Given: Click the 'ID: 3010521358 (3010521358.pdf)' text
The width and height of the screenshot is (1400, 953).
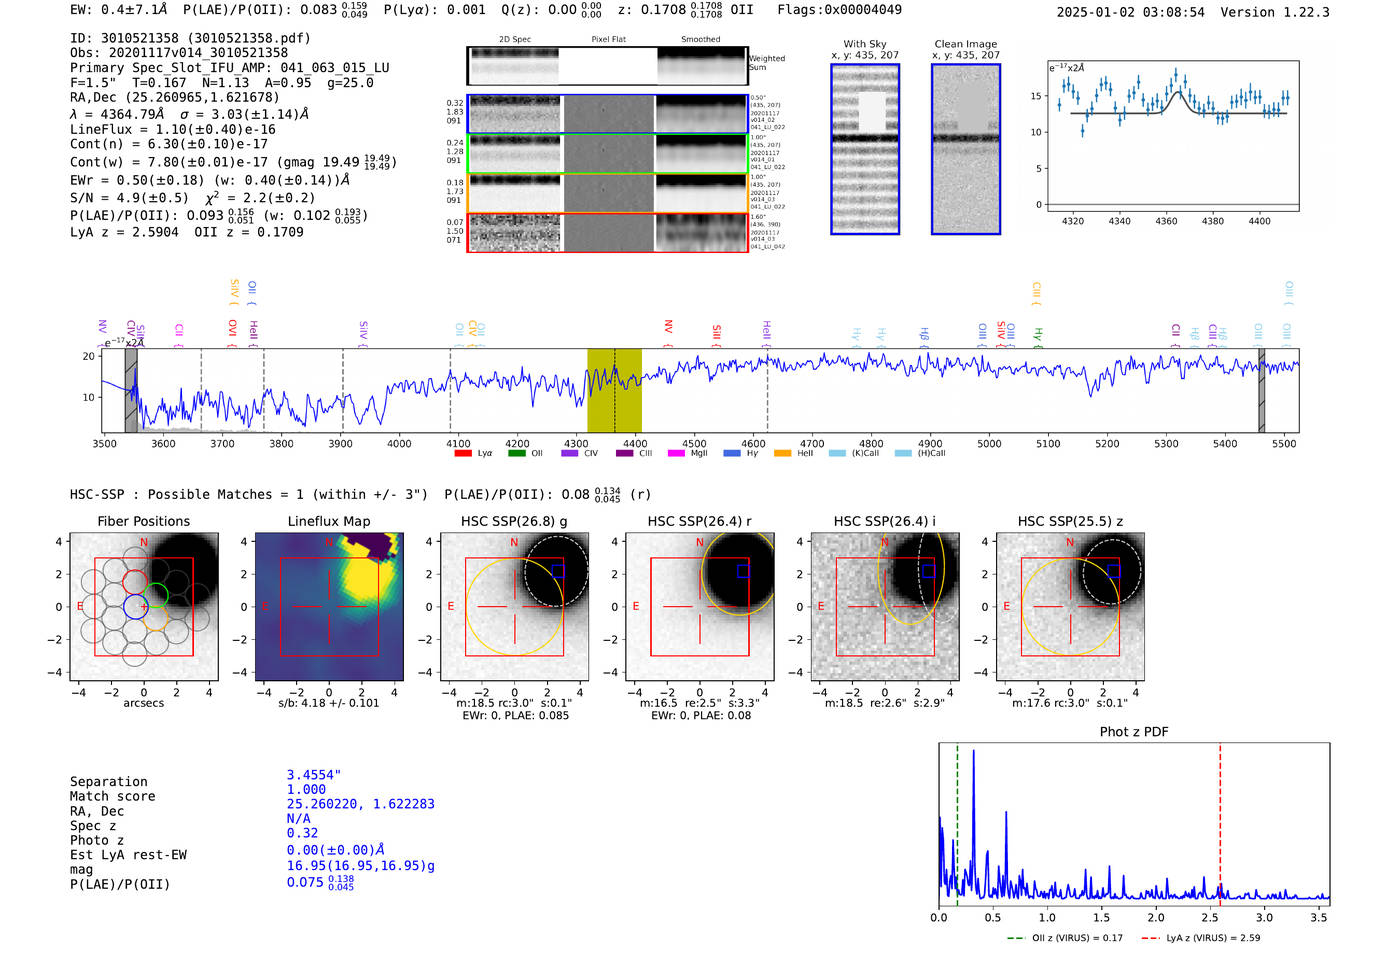Looking at the screenshot, I should (x=190, y=38).
